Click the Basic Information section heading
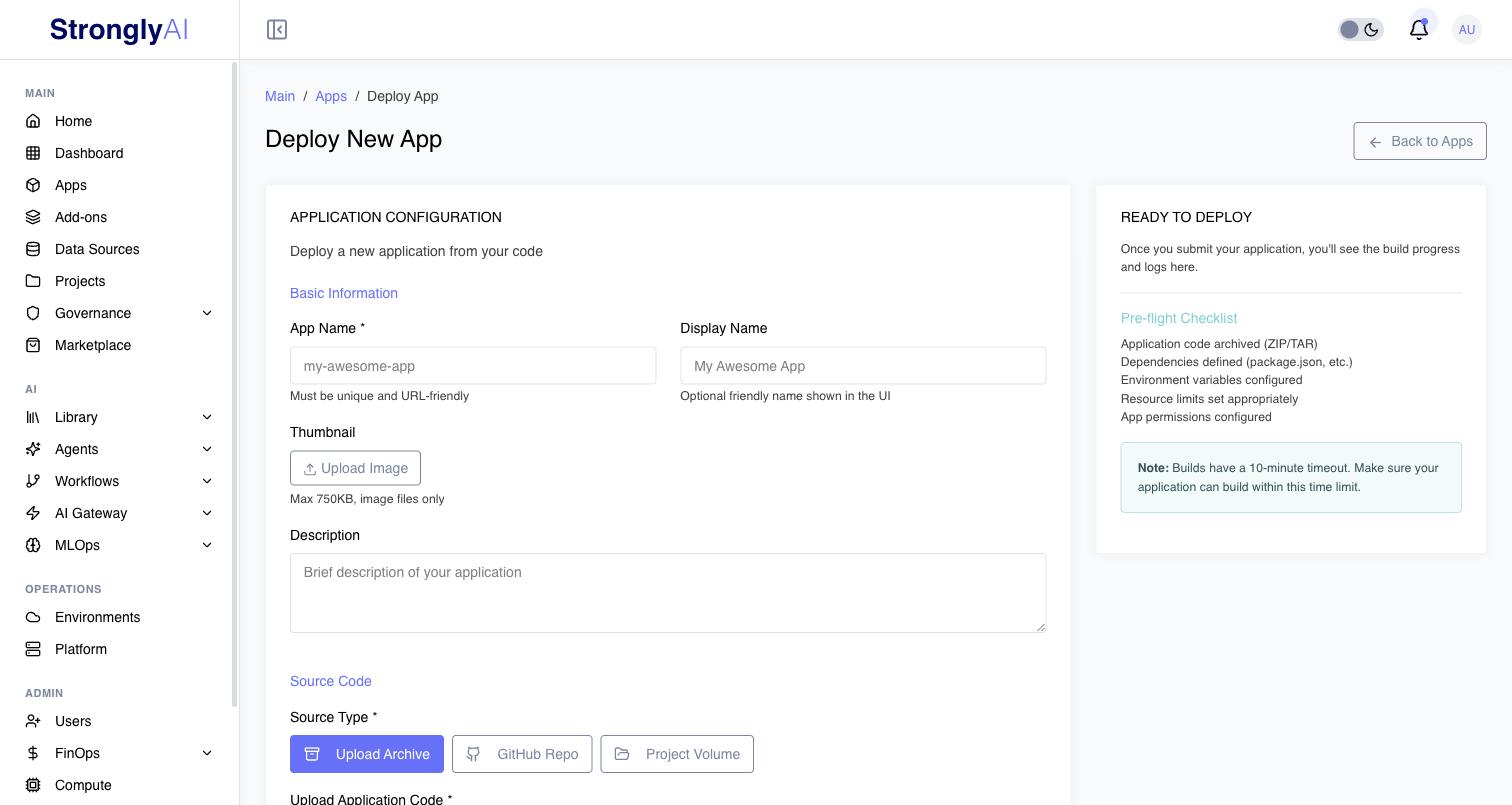This screenshot has width=1512, height=805. (344, 293)
